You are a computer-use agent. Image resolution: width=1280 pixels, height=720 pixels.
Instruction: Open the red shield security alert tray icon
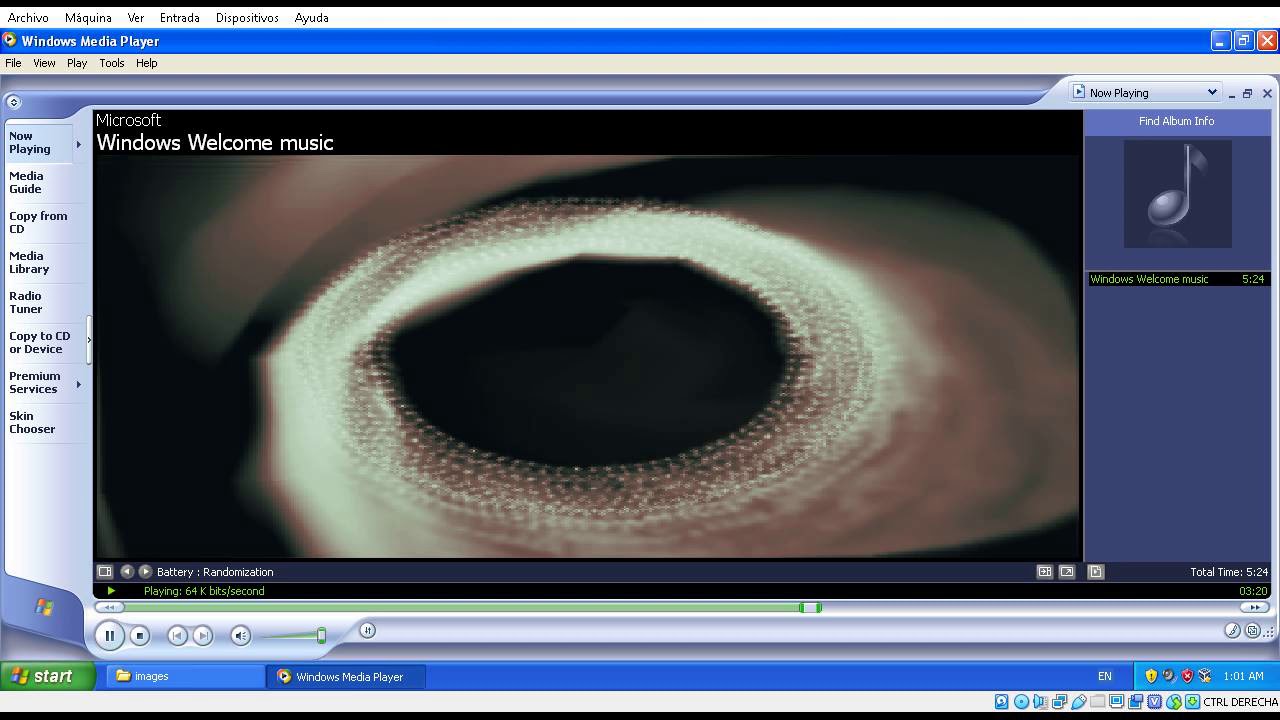tap(1187, 676)
